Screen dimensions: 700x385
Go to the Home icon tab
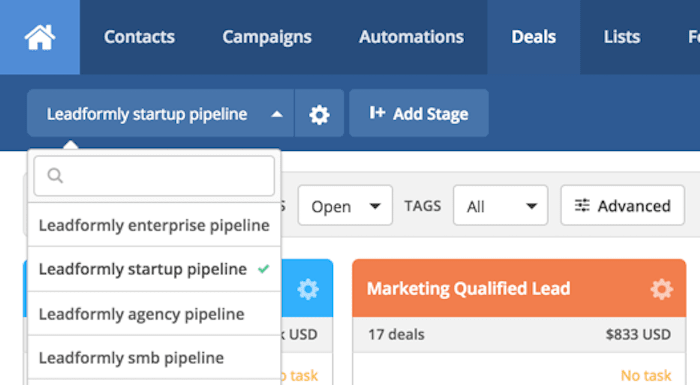coord(40,37)
